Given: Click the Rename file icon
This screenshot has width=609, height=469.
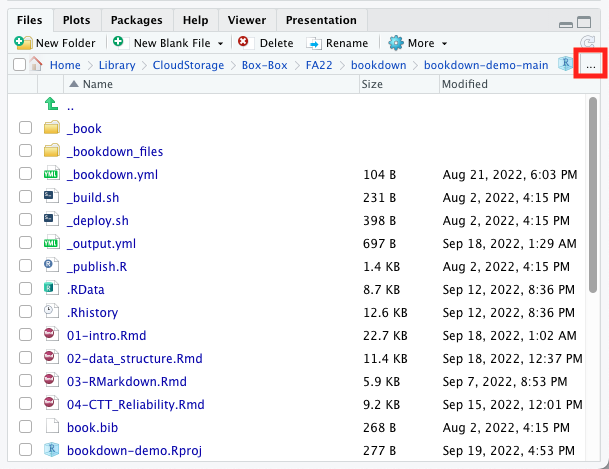Looking at the screenshot, I should click(x=314, y=43).
